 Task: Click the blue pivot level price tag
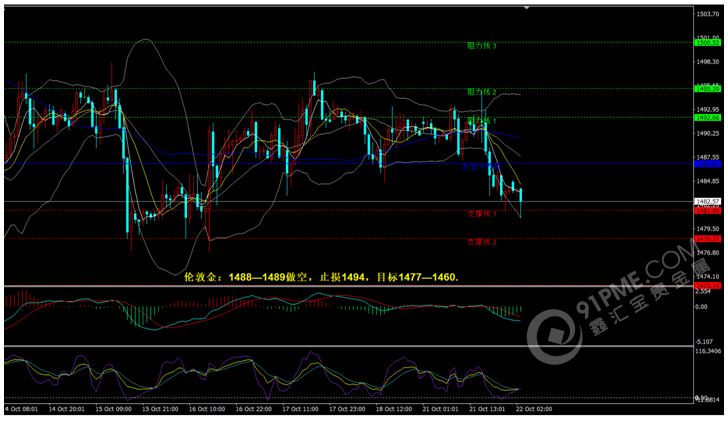[708, 164]
